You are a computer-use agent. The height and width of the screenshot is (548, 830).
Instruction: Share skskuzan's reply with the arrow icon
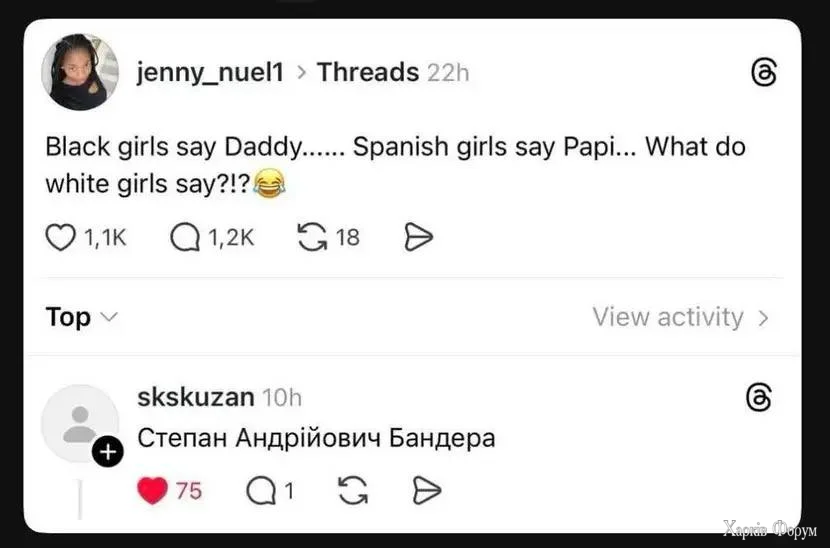(427, 490)
